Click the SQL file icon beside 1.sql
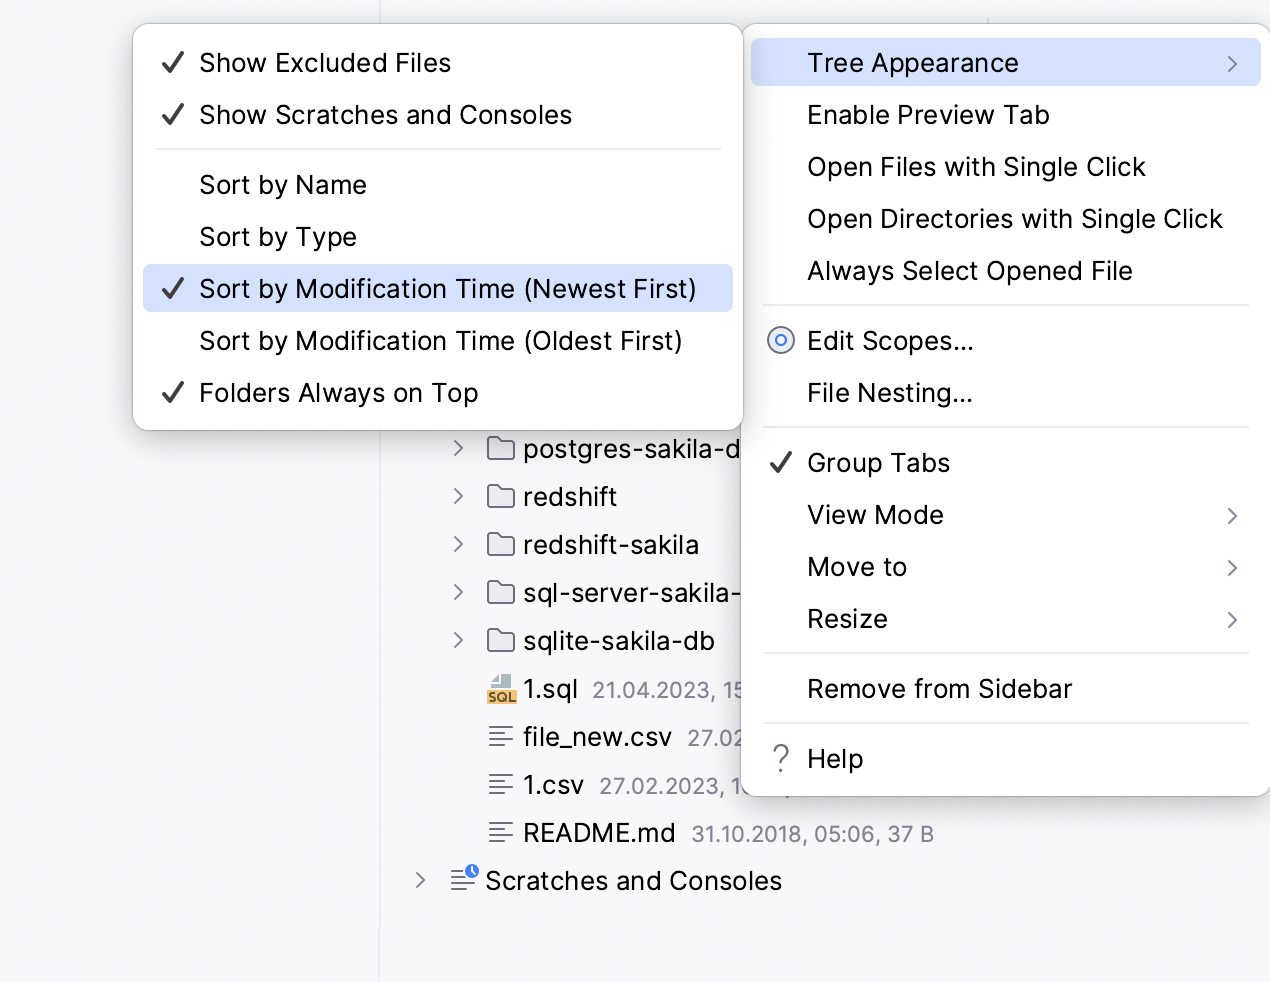Screen dimensions: 1270x982 click(501, 689)
